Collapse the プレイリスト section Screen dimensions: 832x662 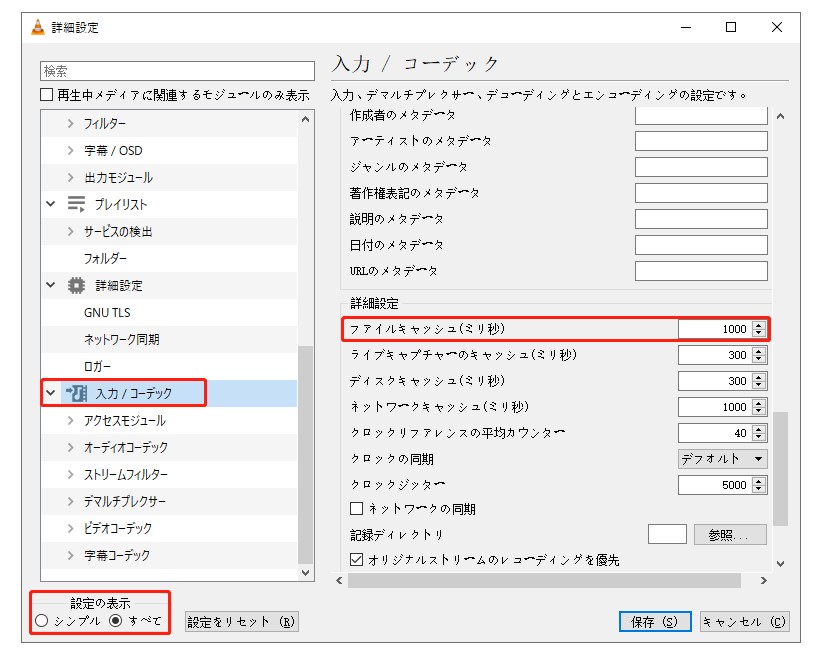(x=49, y=201)
